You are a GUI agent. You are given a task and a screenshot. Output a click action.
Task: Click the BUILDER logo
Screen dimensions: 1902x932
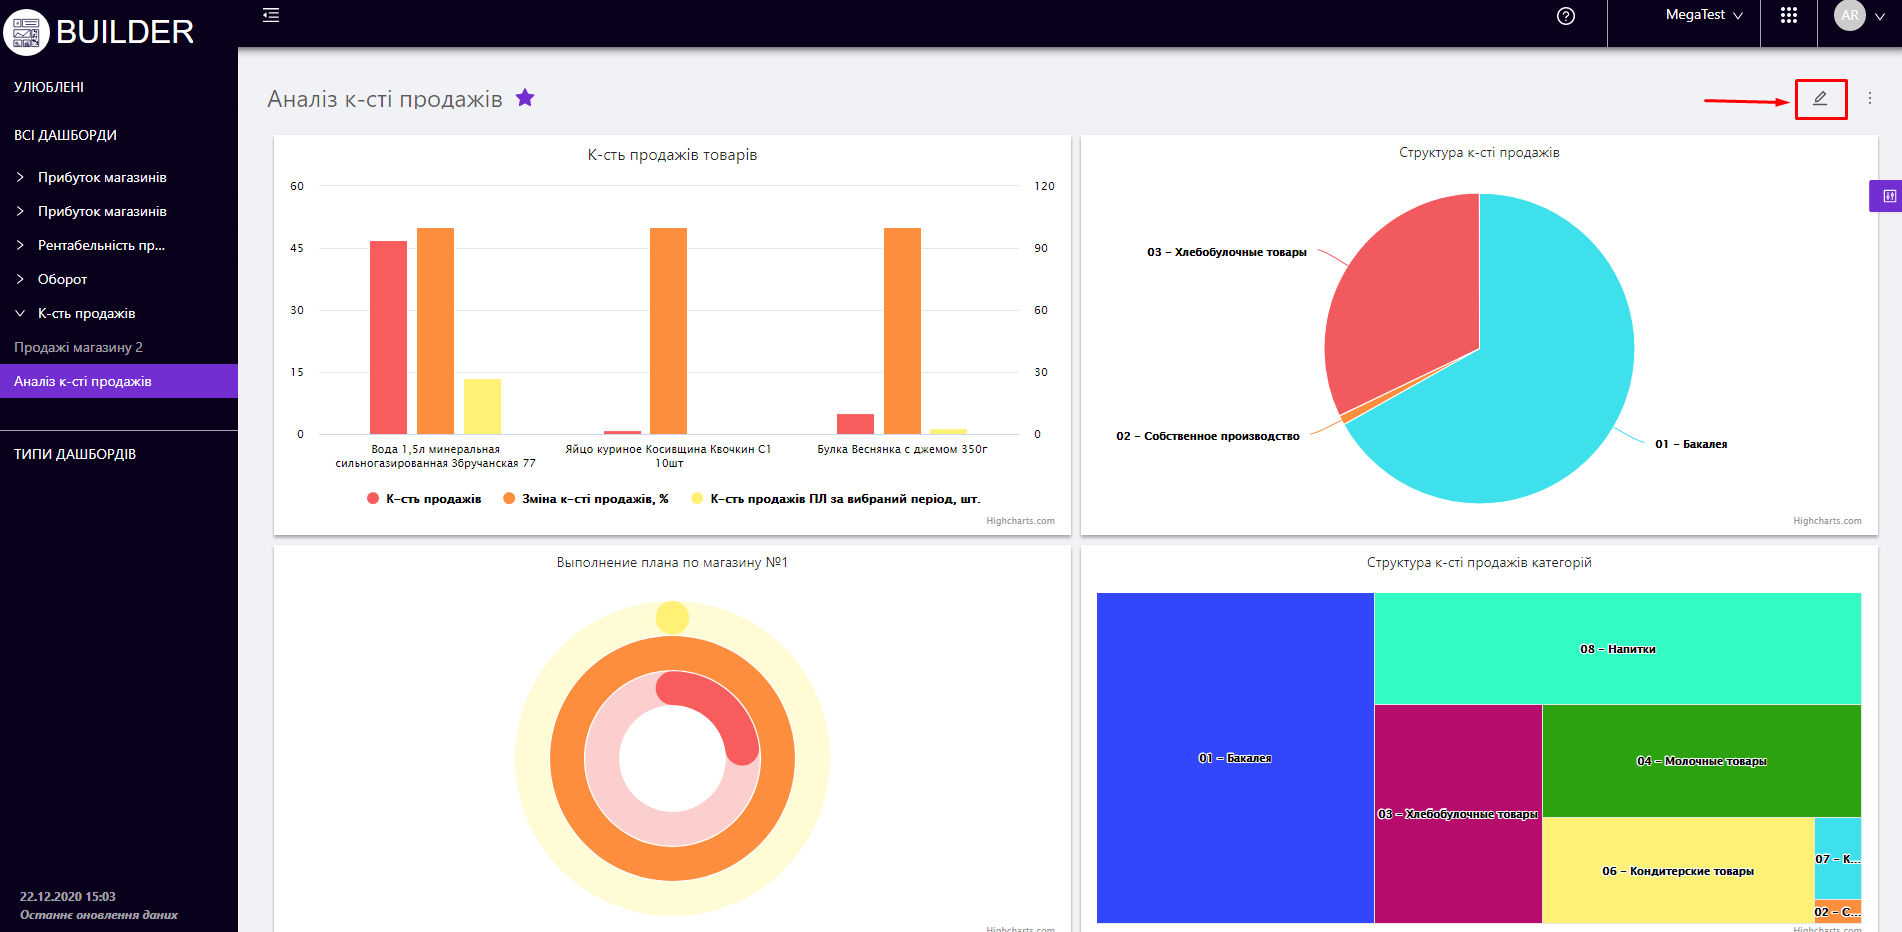(x=100, y=32)
